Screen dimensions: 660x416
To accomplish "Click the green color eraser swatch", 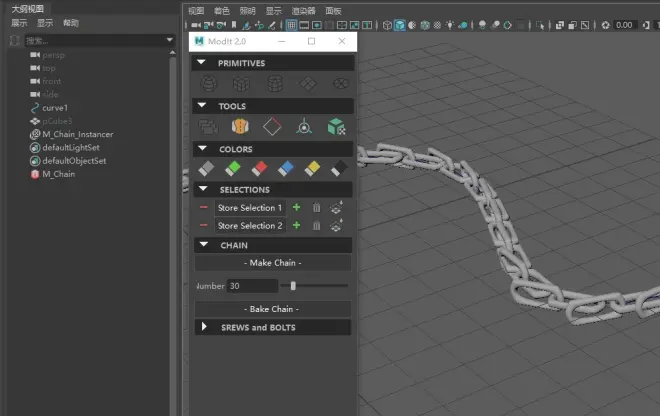I will (234, 168).
